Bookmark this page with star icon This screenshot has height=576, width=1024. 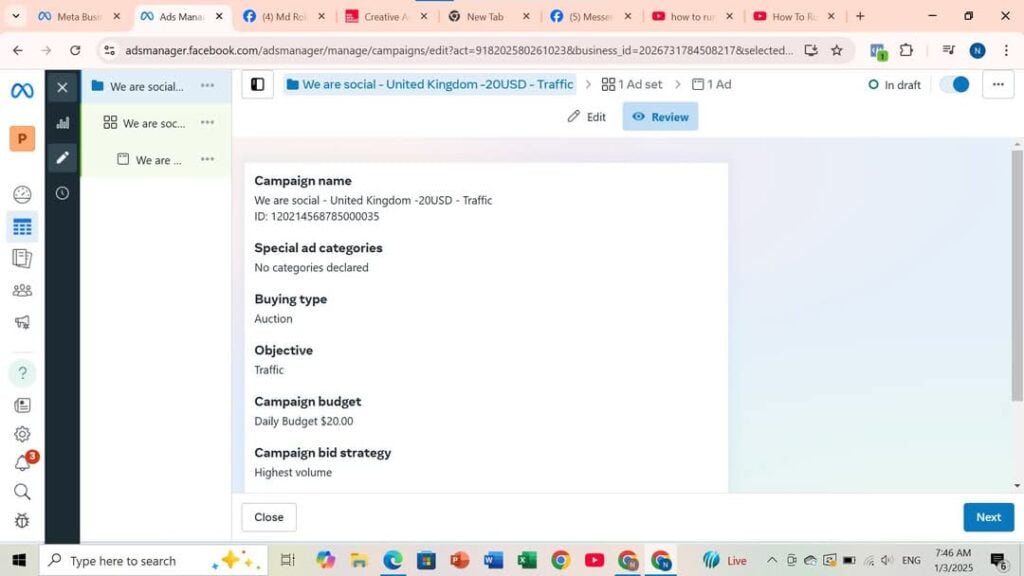837,50
